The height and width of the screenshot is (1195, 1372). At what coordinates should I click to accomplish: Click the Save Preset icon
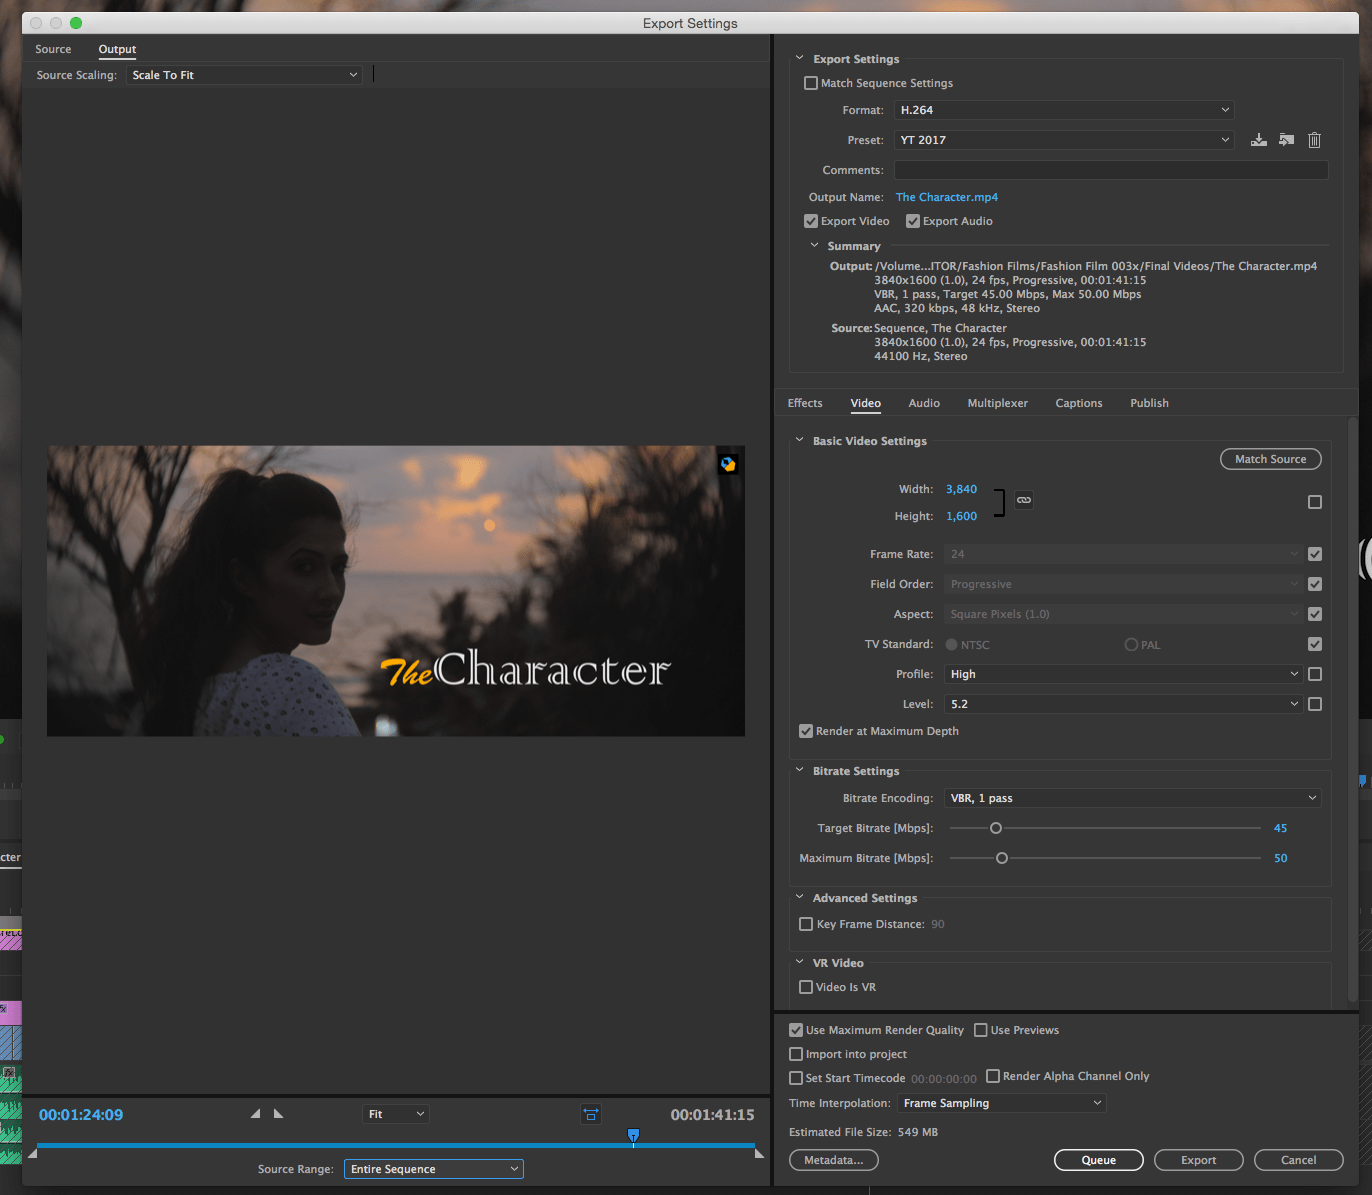[1259, 140]
